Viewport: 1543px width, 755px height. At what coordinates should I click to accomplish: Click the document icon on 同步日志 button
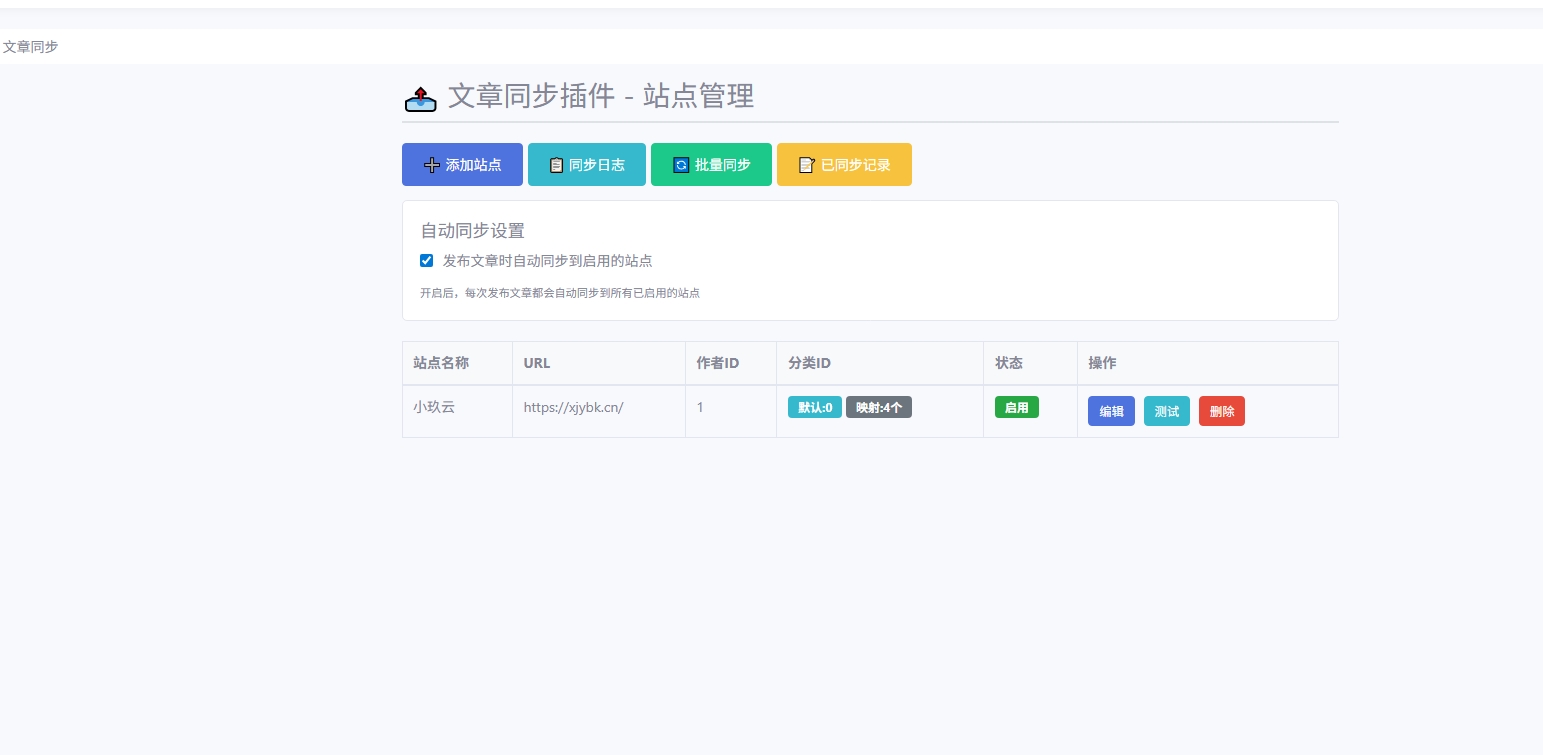556,164
